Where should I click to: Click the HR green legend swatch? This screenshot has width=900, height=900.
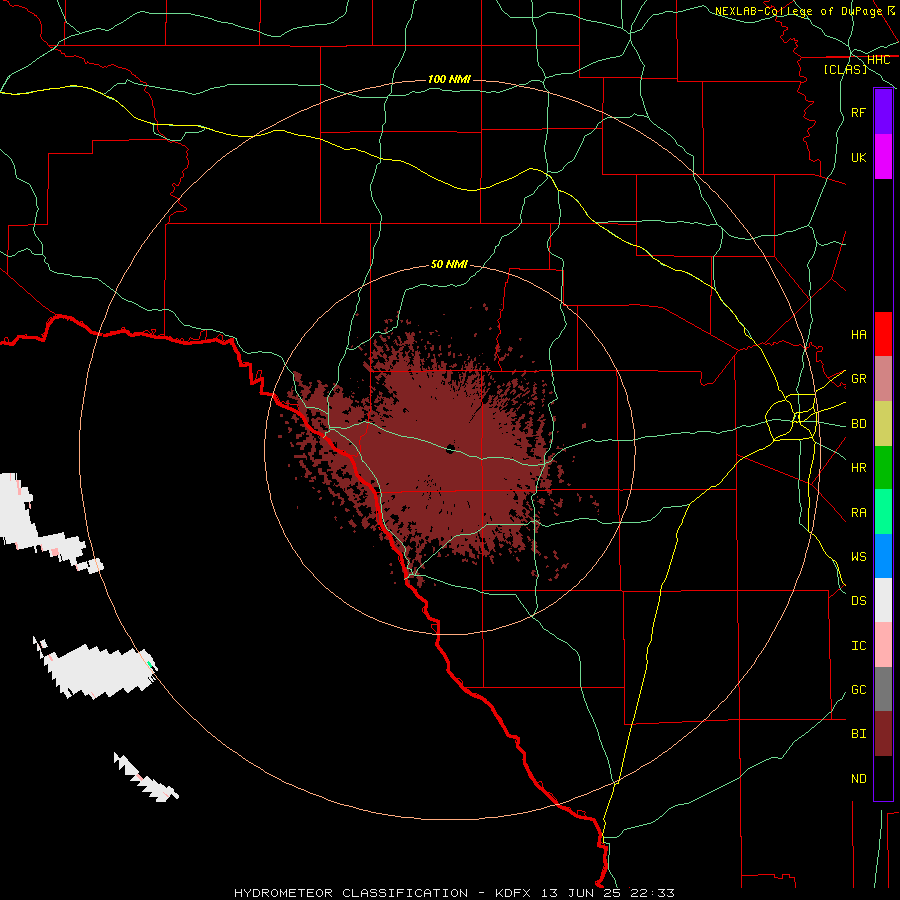[883, 468]
